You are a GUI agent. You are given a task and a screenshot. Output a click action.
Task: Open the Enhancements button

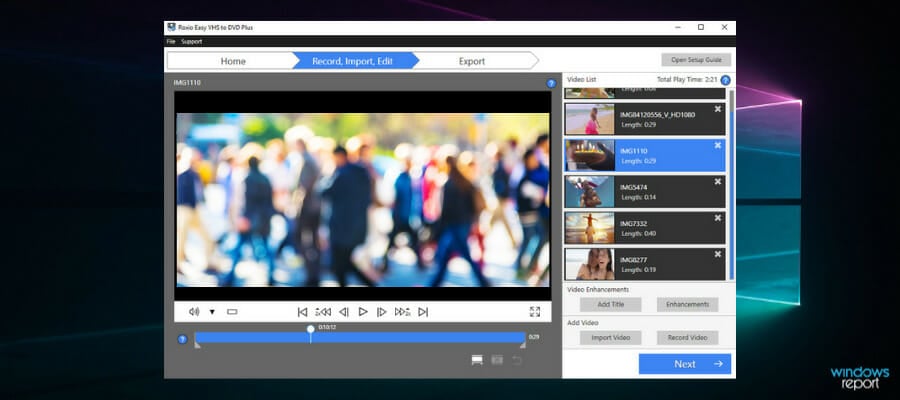[x=688, y=304]
